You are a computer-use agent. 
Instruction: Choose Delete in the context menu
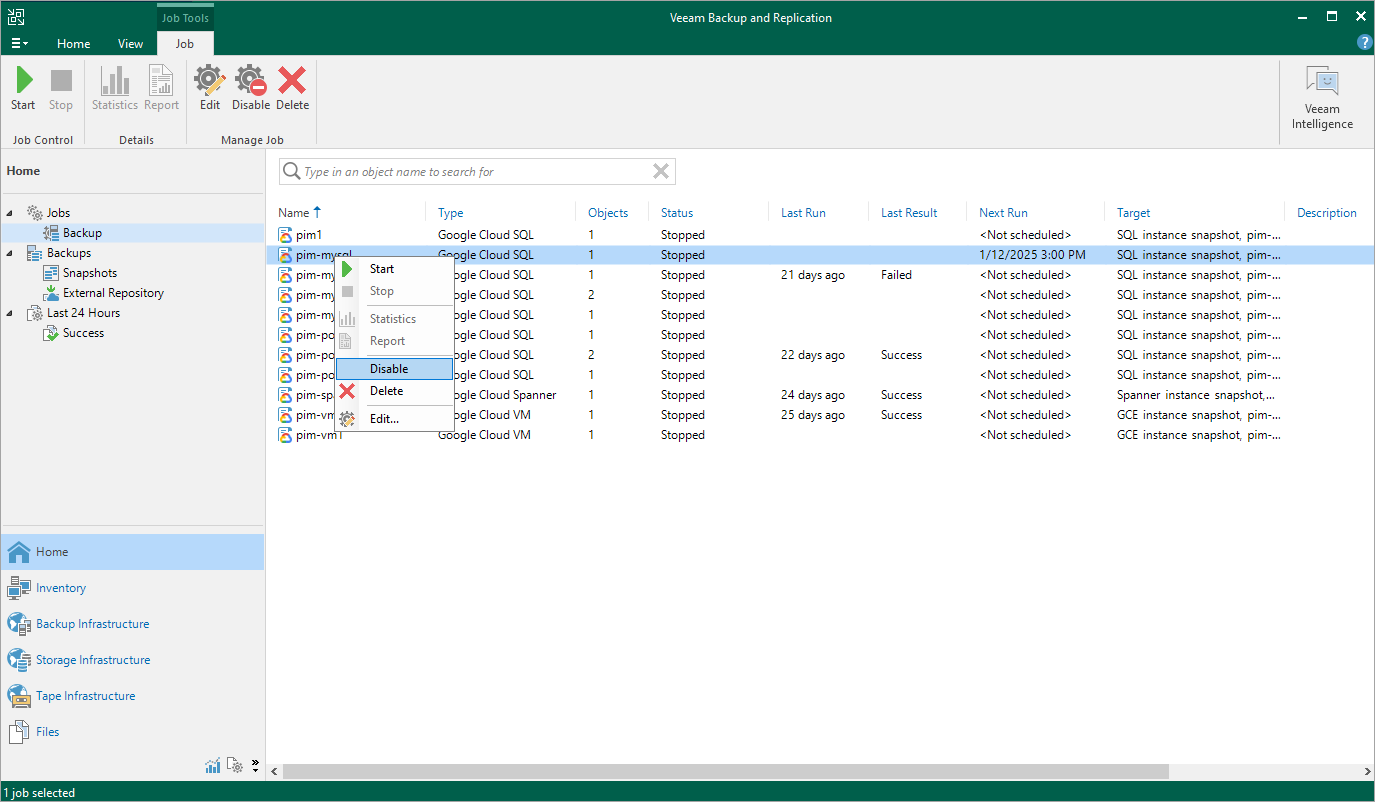tap(394, 391)
